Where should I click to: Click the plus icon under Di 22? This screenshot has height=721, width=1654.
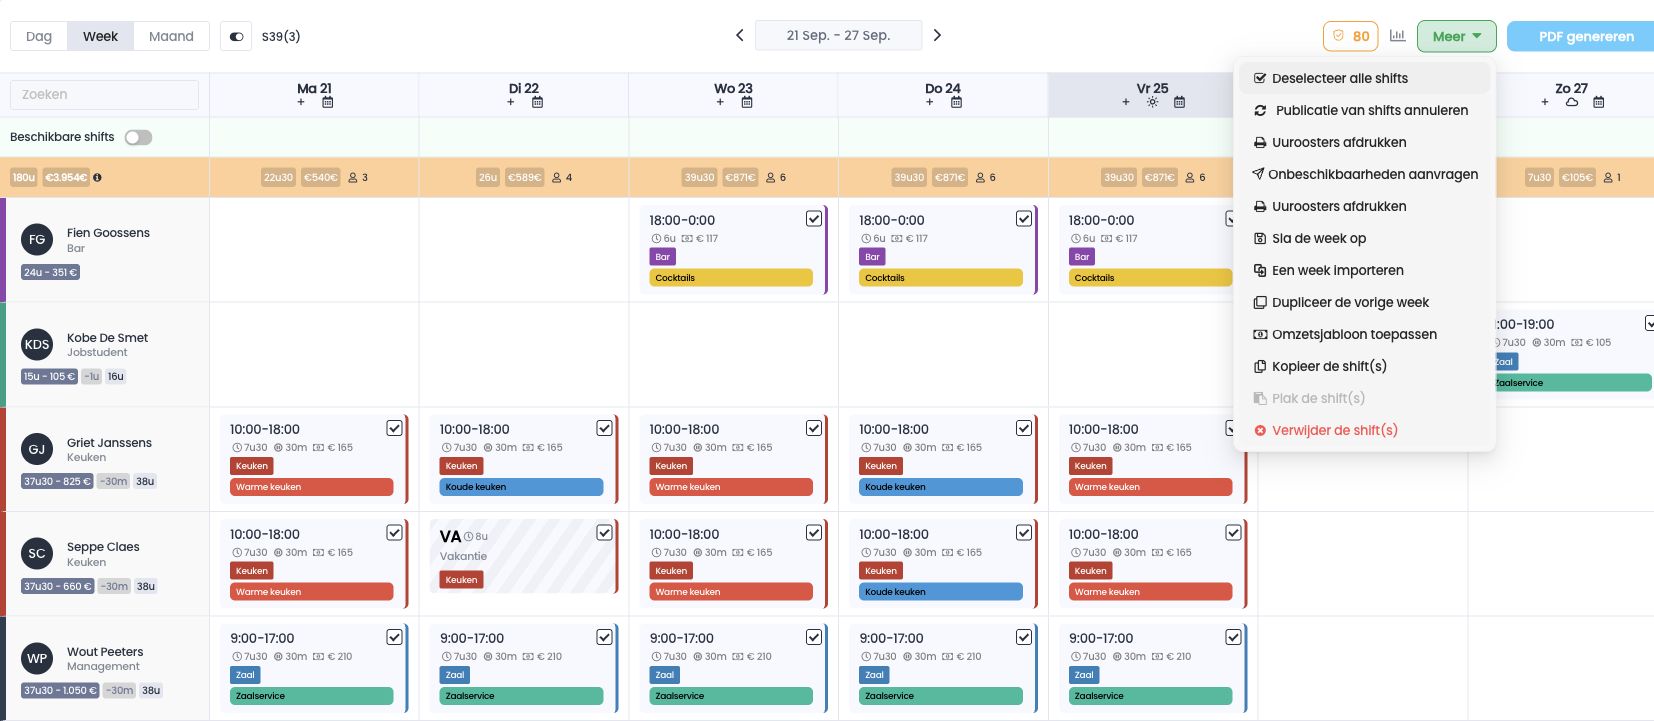tap(511, 102)
